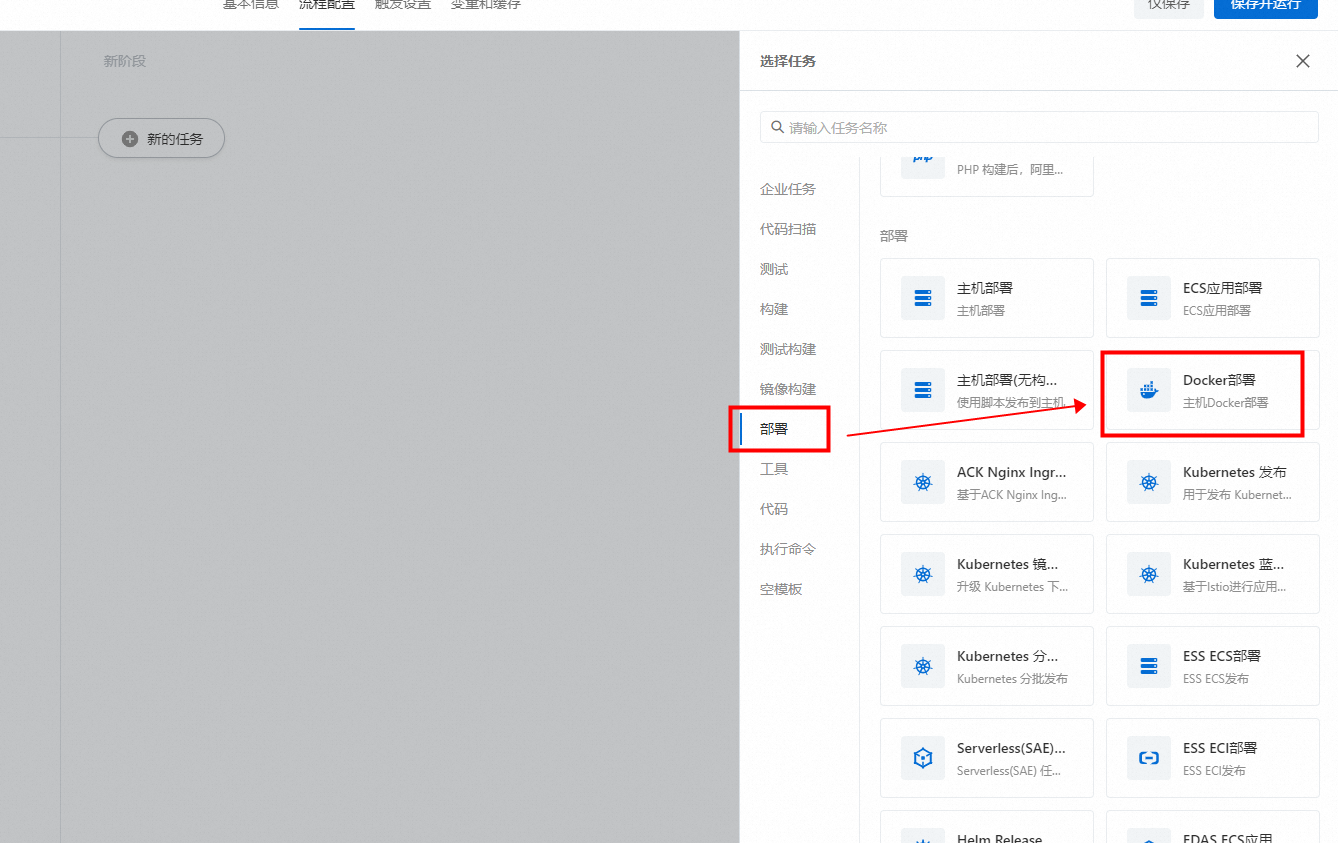
Task: Click the Helm Release card
Action: point(987,827)
